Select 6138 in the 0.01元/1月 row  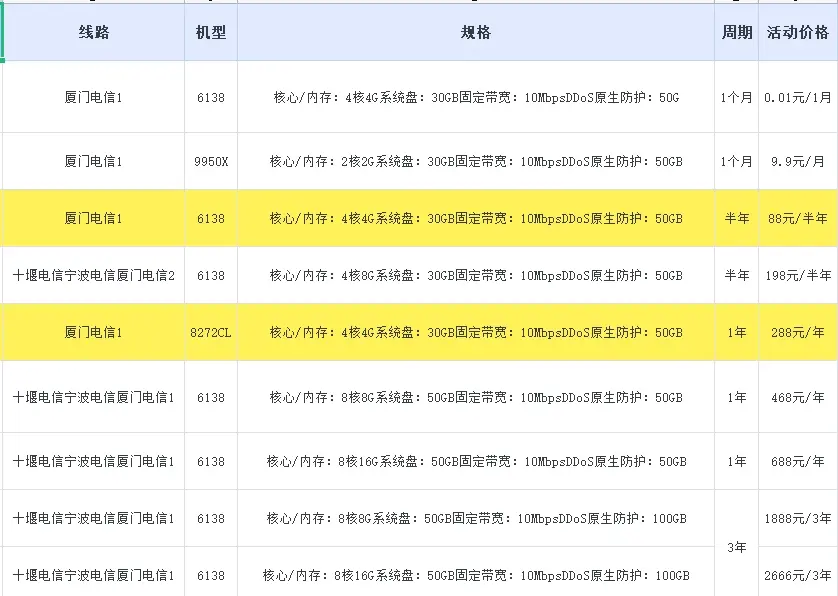click(211, 97)
